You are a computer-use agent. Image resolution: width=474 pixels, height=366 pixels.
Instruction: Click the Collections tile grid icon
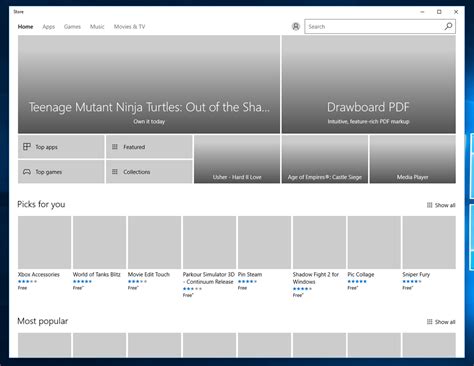coord(115,172)
